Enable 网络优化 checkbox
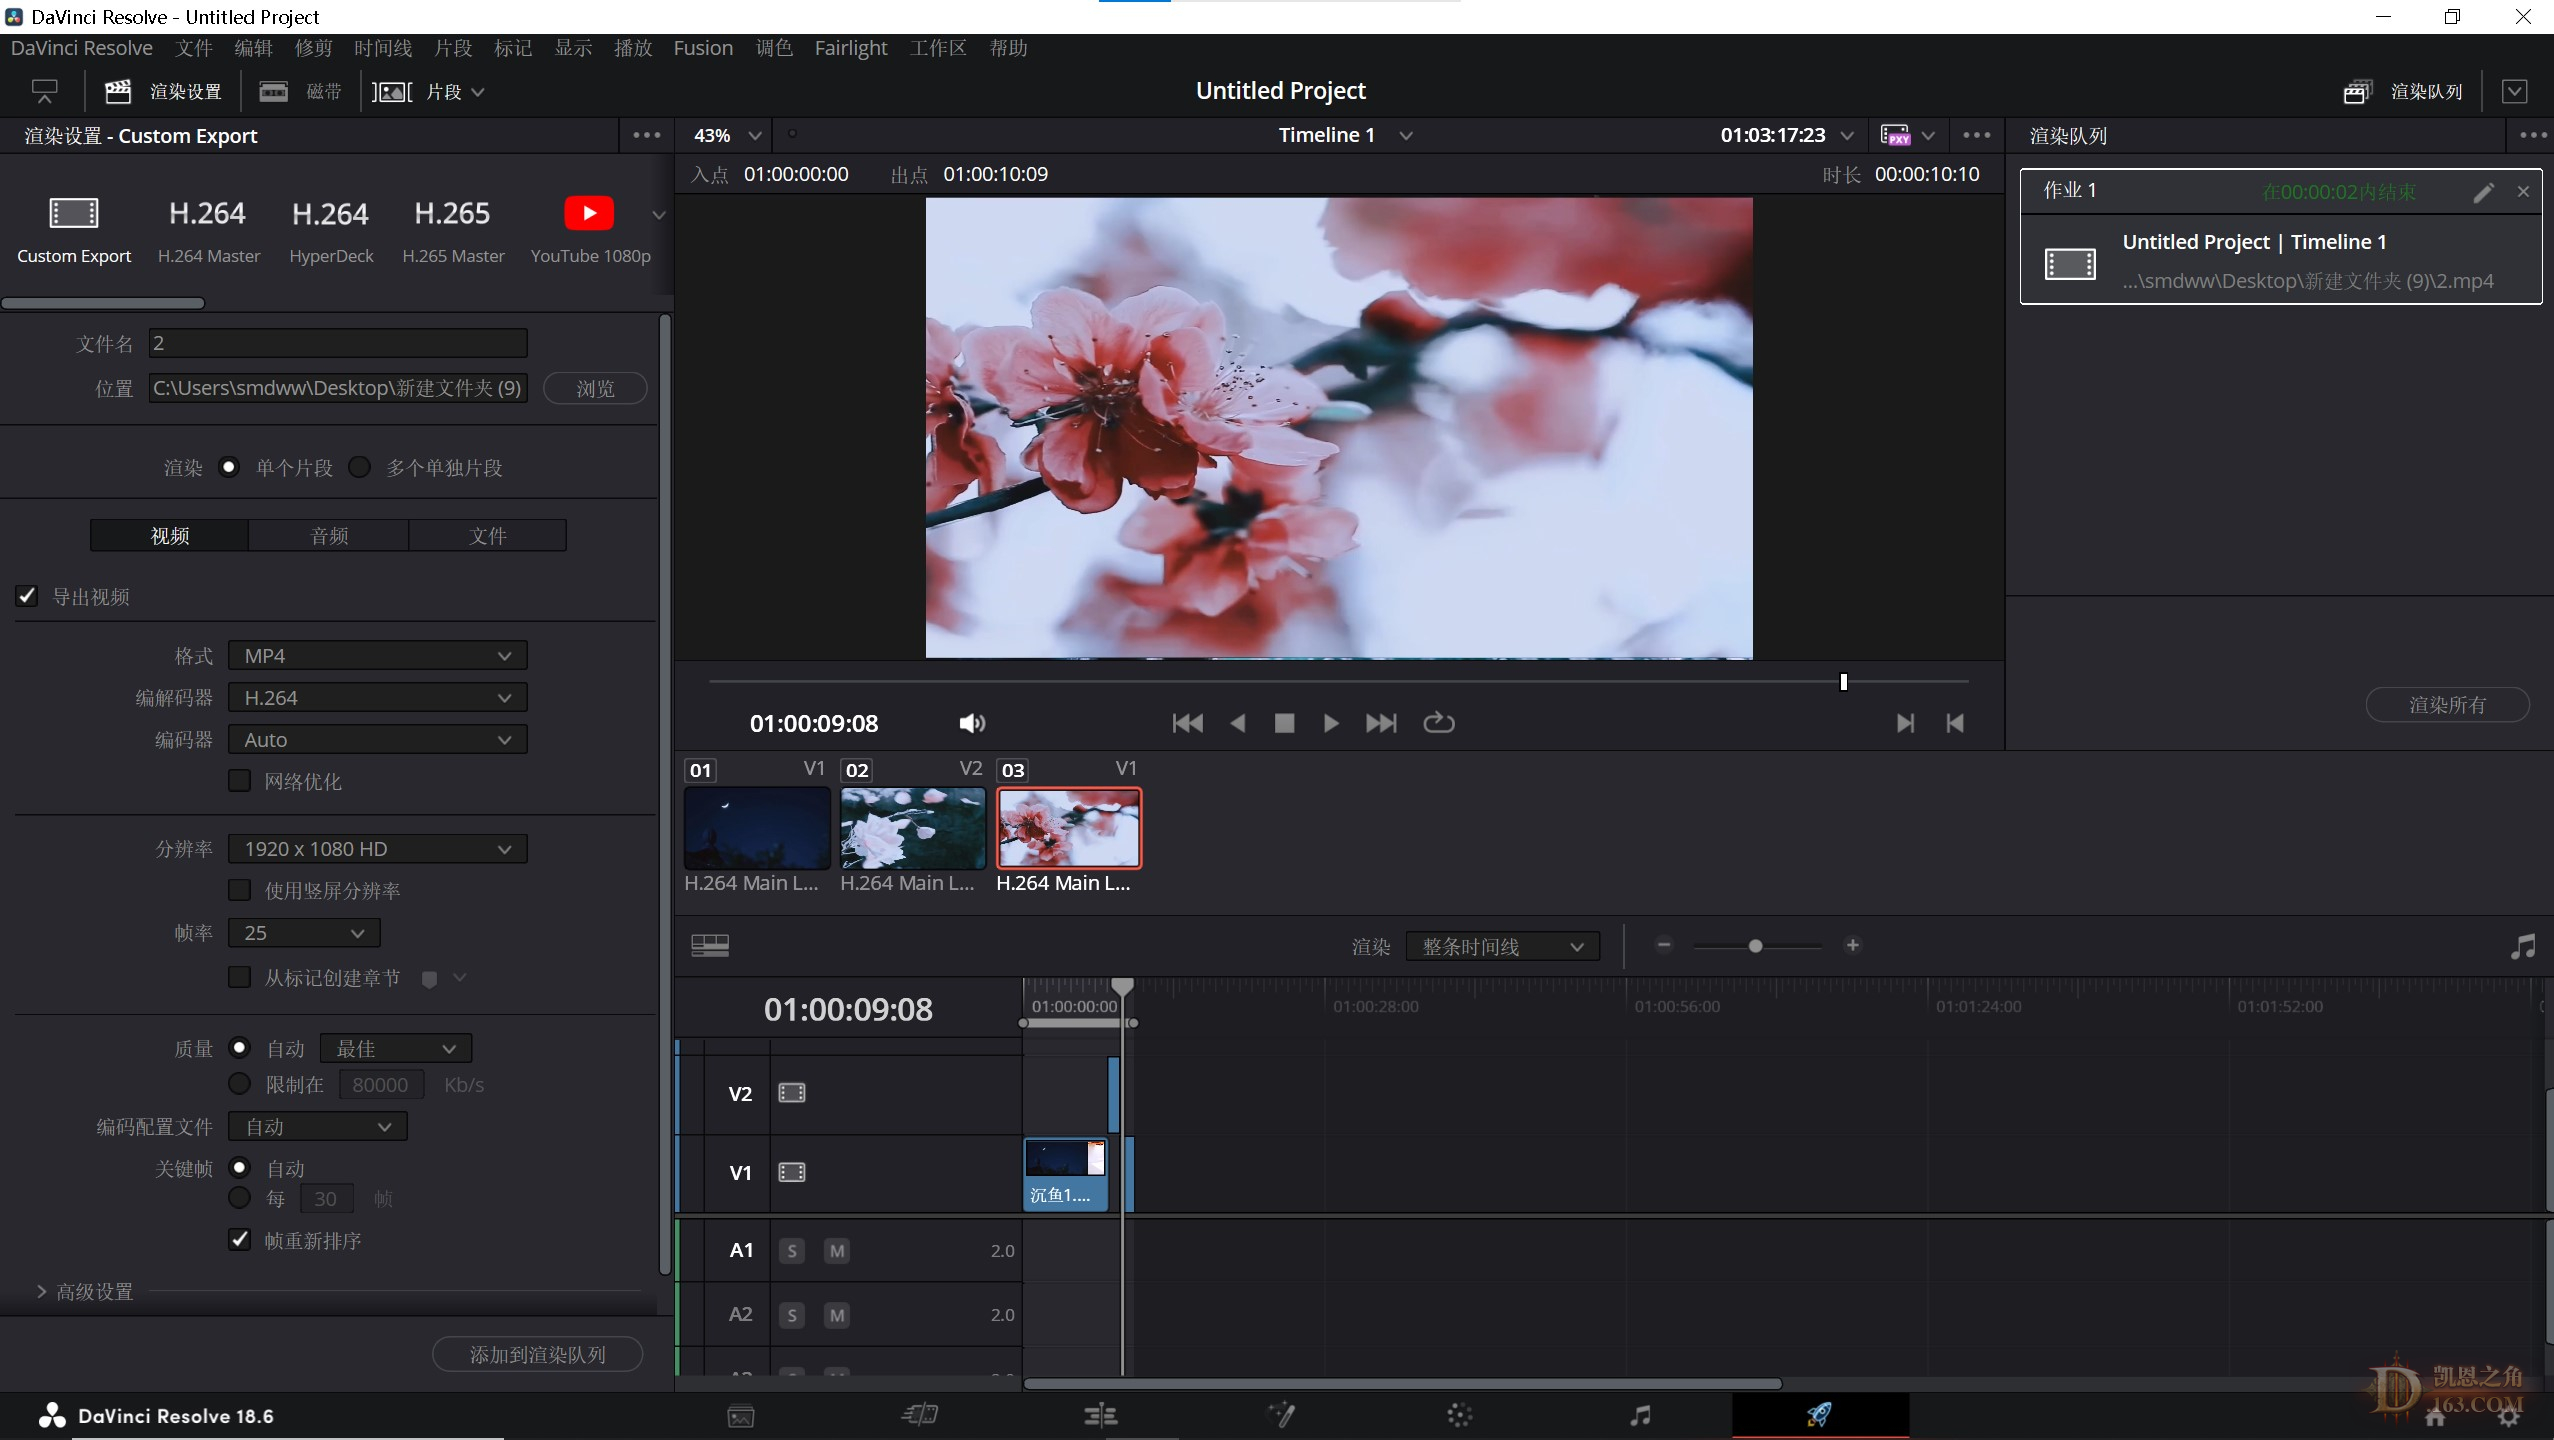 pyautogui.click(x=239, y=781)
